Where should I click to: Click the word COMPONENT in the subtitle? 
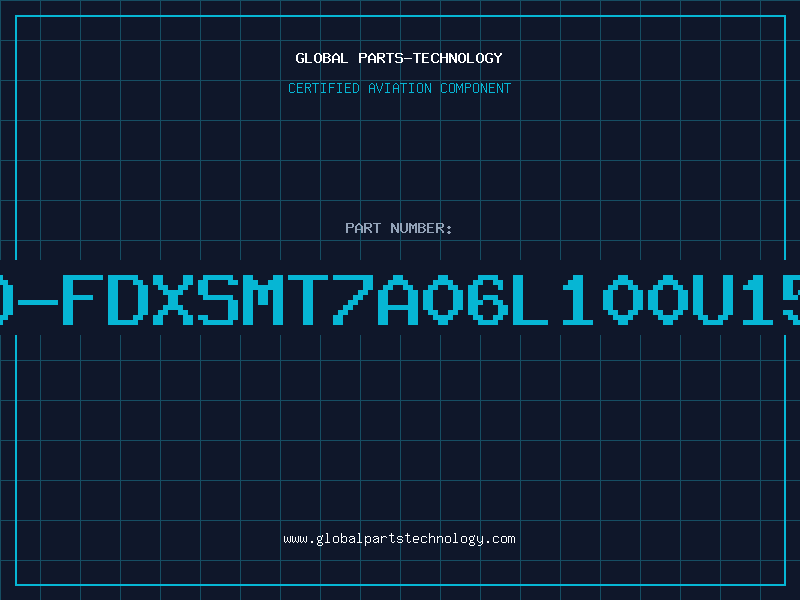click(476, 88)
